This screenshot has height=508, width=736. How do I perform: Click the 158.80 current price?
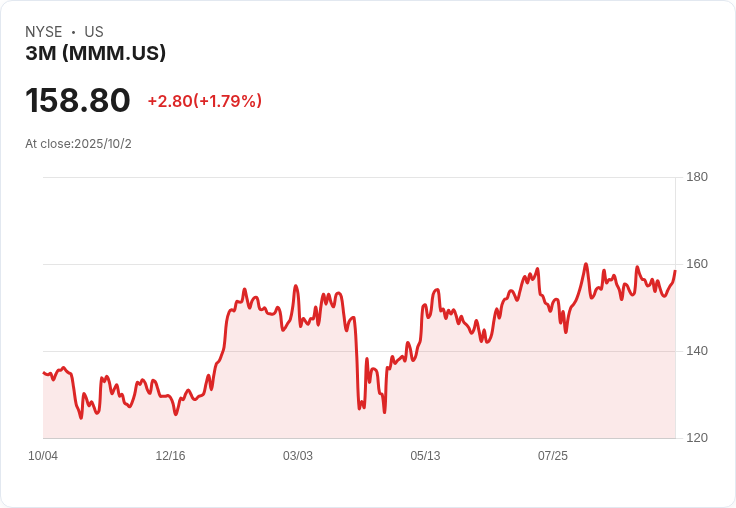(78, 101)
